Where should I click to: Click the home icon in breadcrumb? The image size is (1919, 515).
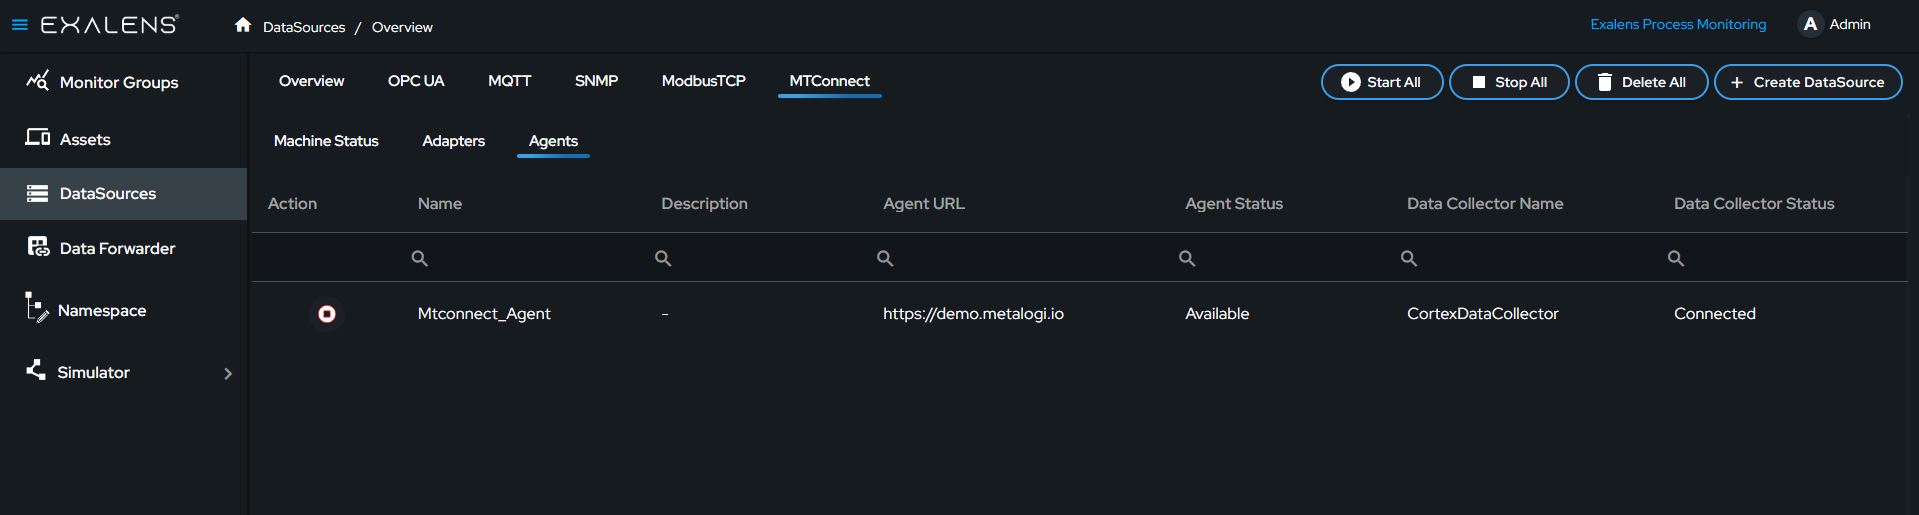(243, 25)
